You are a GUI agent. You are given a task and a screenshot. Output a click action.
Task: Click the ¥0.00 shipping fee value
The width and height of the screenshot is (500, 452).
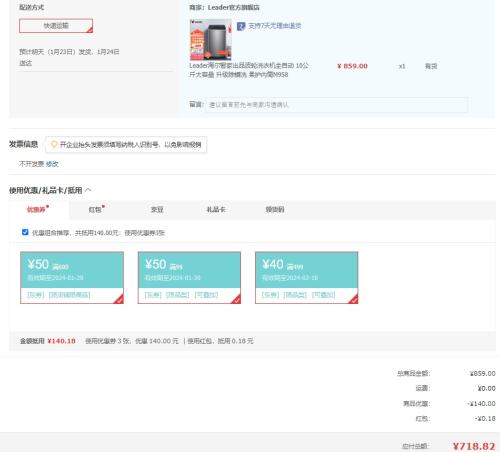486,388
